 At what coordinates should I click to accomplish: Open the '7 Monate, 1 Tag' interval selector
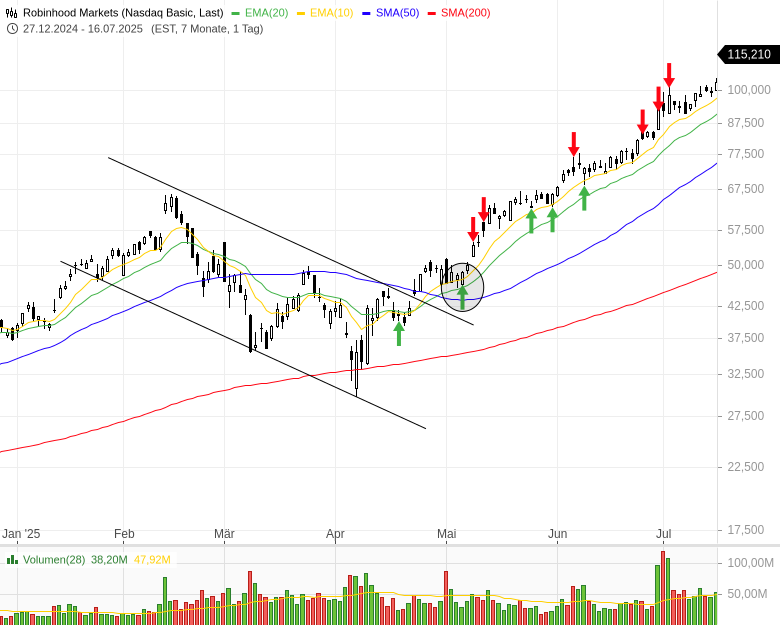pos(220,28)
